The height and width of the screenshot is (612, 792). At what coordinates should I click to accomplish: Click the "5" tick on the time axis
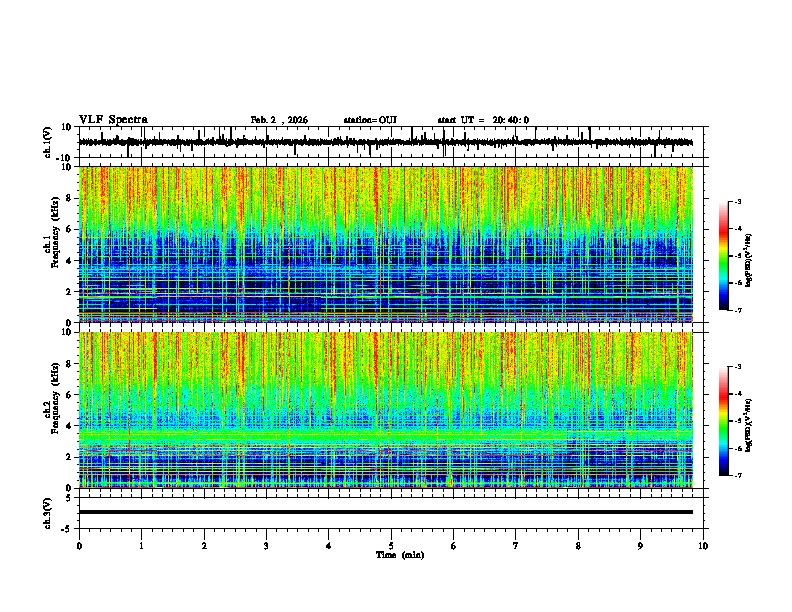point(391,546)
